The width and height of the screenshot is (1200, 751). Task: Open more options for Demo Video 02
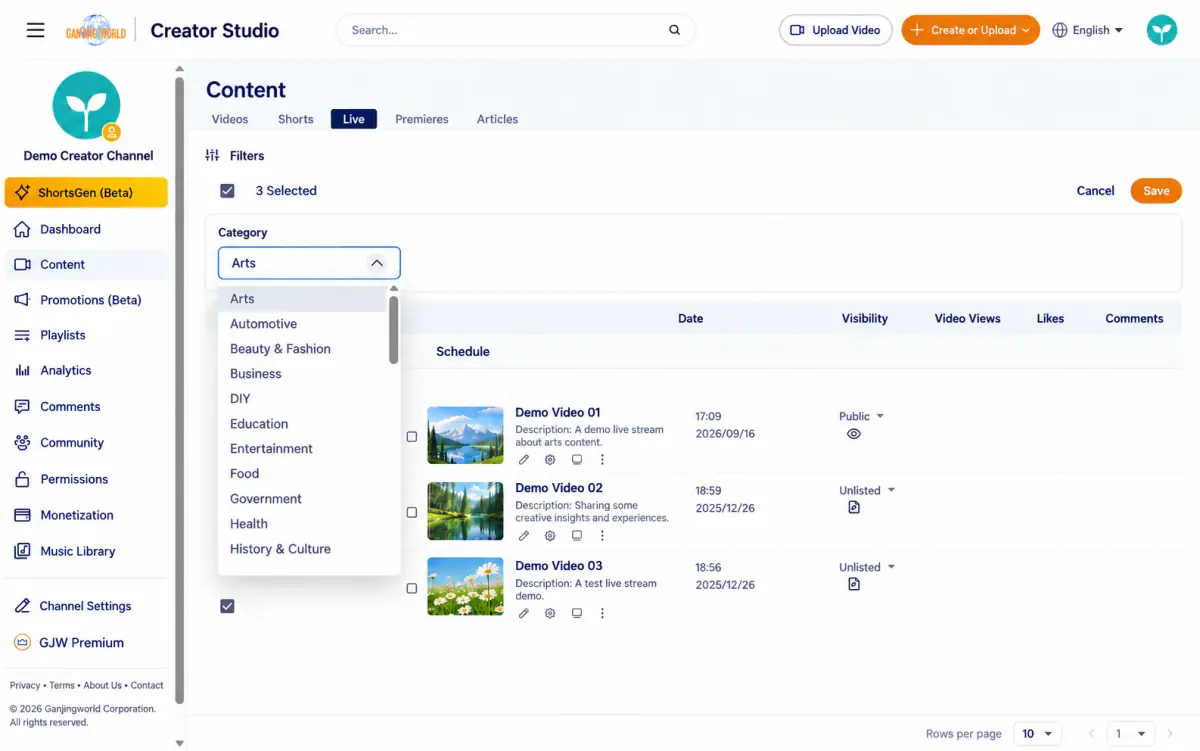coord(602,536)
